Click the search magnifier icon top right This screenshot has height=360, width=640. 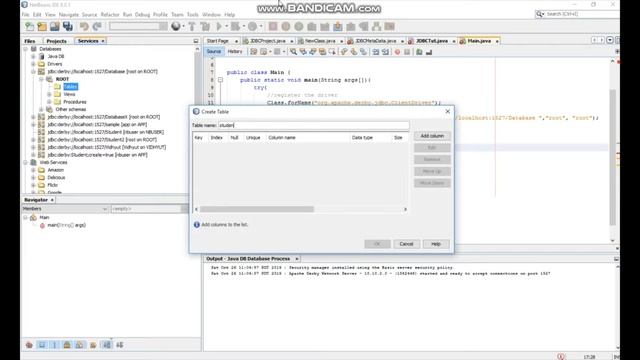click(x=540, y=14)
